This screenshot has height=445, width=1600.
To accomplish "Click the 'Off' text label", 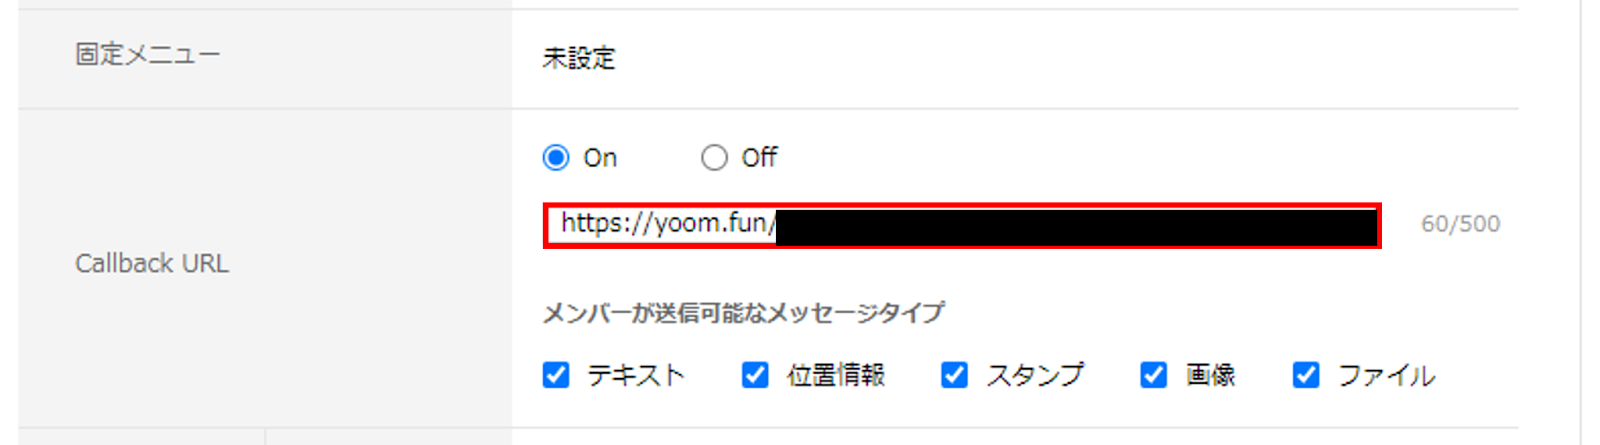I will point(759,158).
